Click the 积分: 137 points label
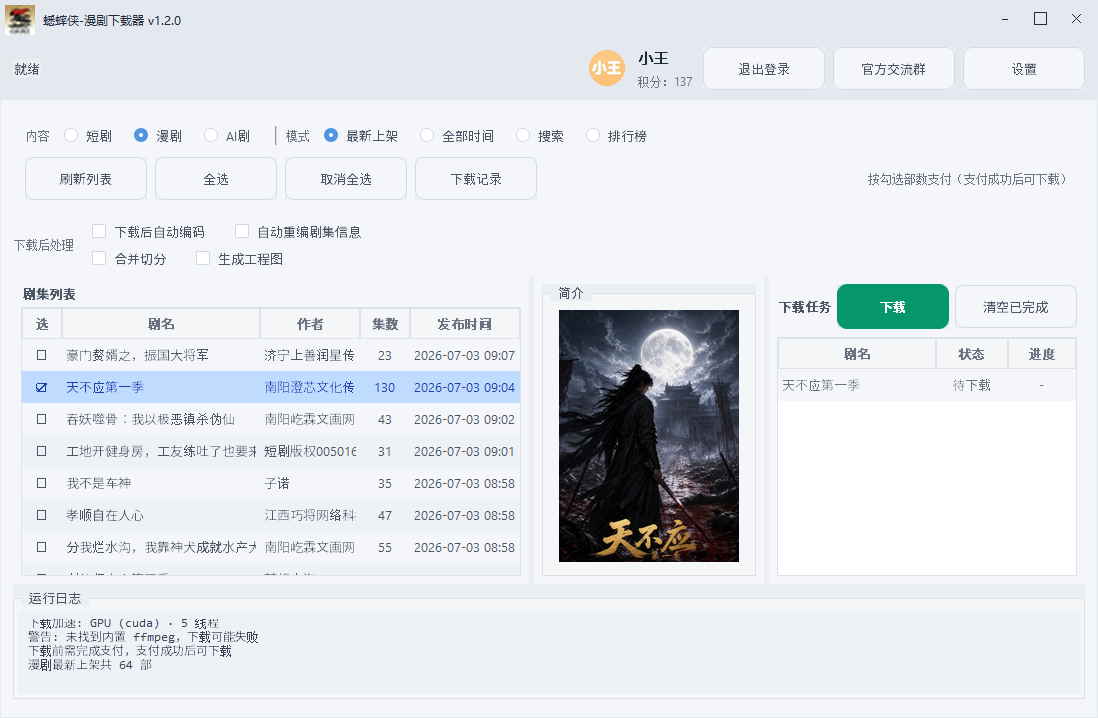Viewport: 1098px width, 718px height. point(665,82)
